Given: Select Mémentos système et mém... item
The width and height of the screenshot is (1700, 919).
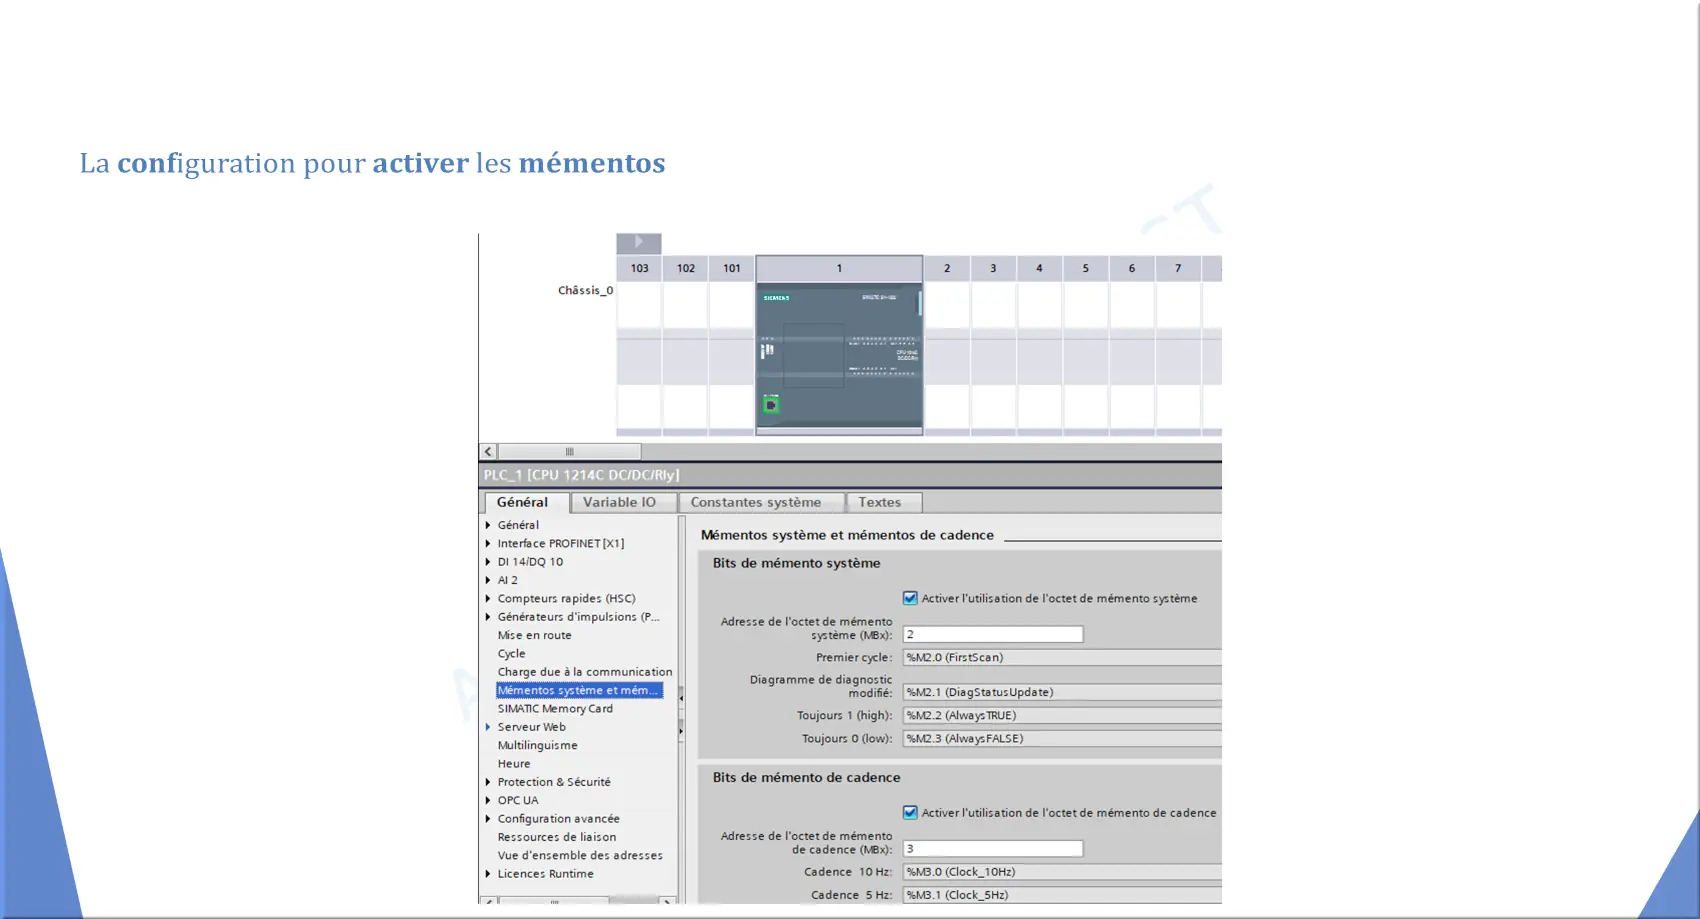Looking at the screenshot, I should (579, 690).
